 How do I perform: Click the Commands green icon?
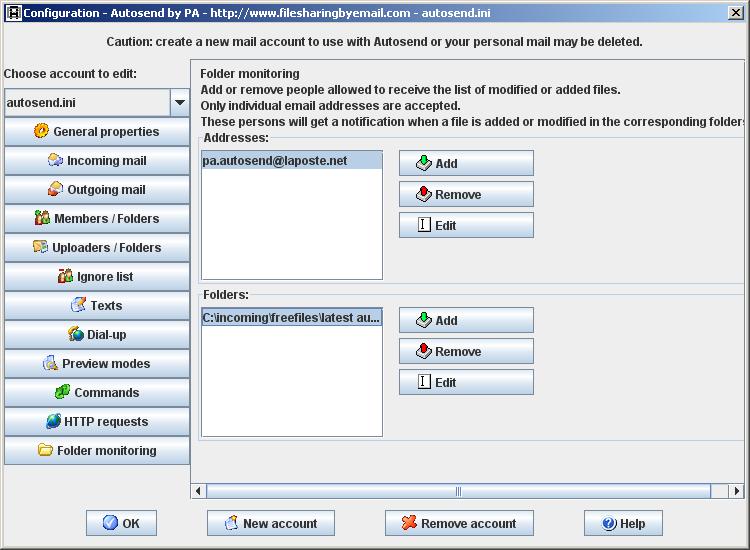(62, 392)
